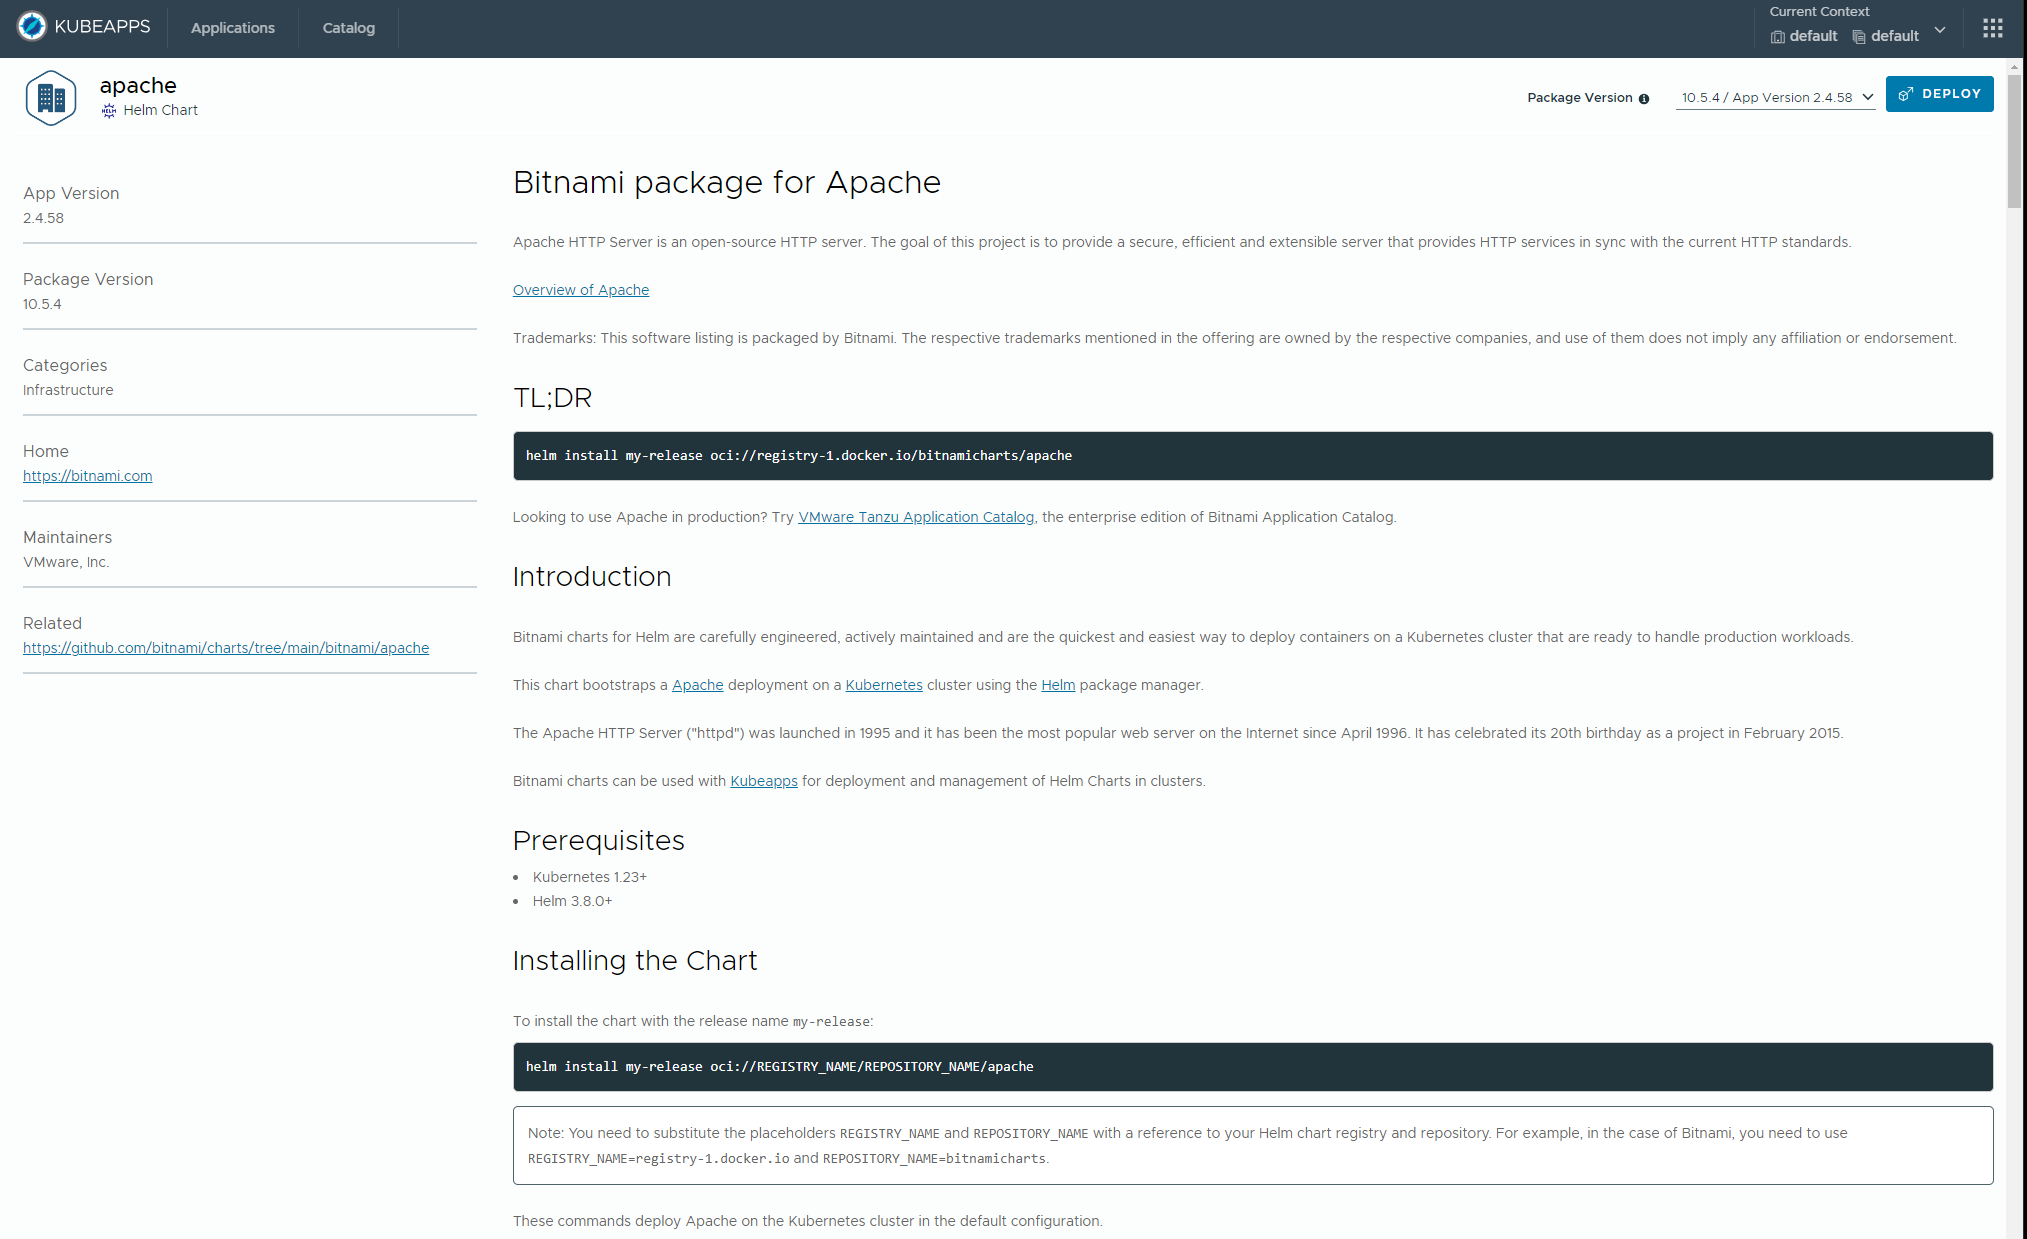Screen dimensions: 2027x1239
Task: Open the Package Version dropdown selector
Action: [1775, 98]
